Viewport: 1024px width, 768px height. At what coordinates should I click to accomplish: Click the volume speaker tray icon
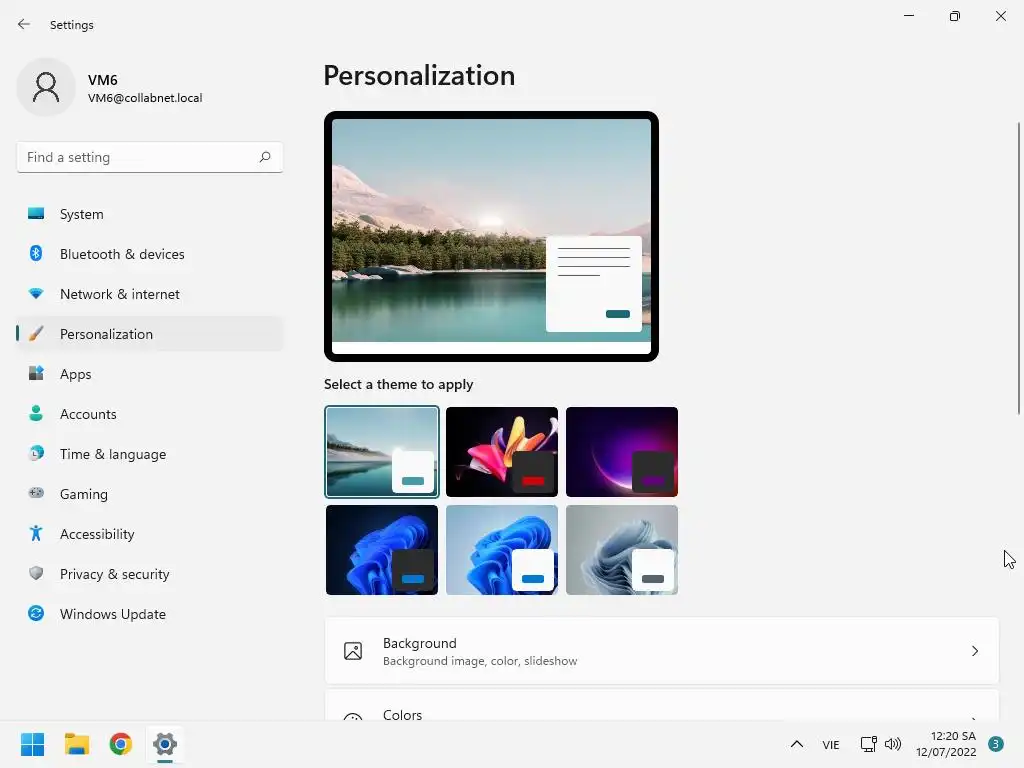click(893, 744)
